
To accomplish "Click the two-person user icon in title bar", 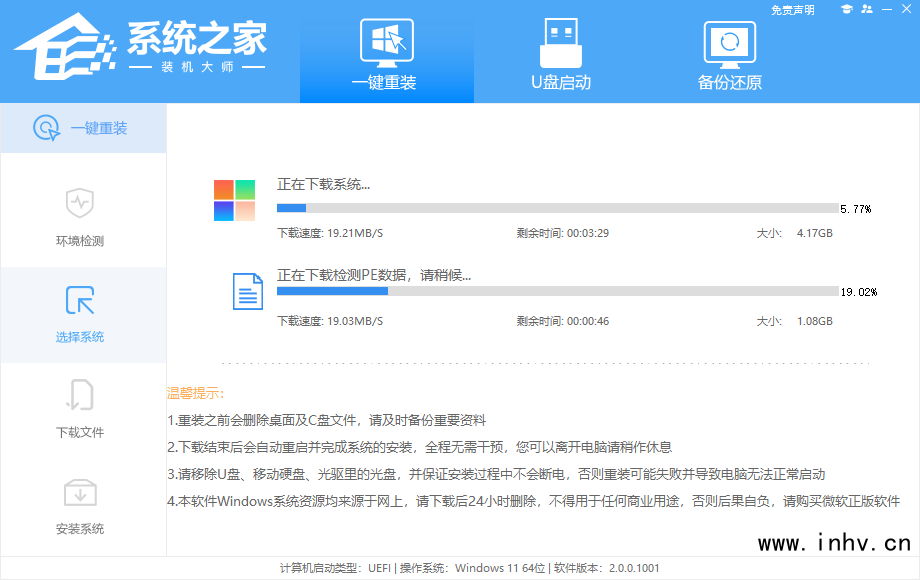I will 867,9.
